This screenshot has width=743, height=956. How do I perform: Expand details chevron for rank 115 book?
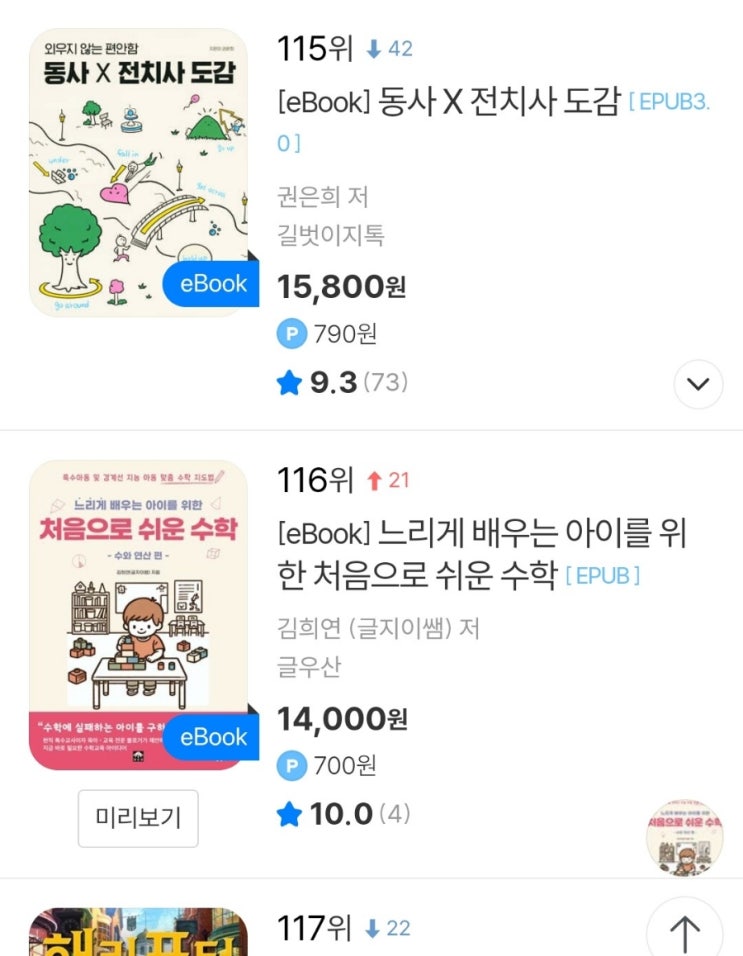[x=698, y=384]
